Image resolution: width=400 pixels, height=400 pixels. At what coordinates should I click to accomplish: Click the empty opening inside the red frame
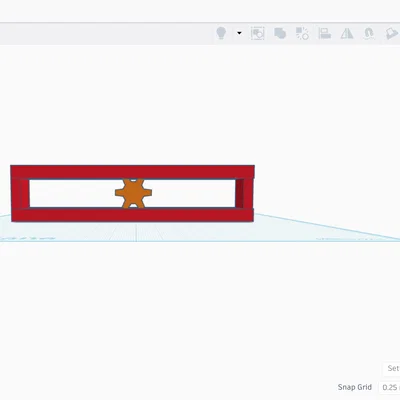73,194
